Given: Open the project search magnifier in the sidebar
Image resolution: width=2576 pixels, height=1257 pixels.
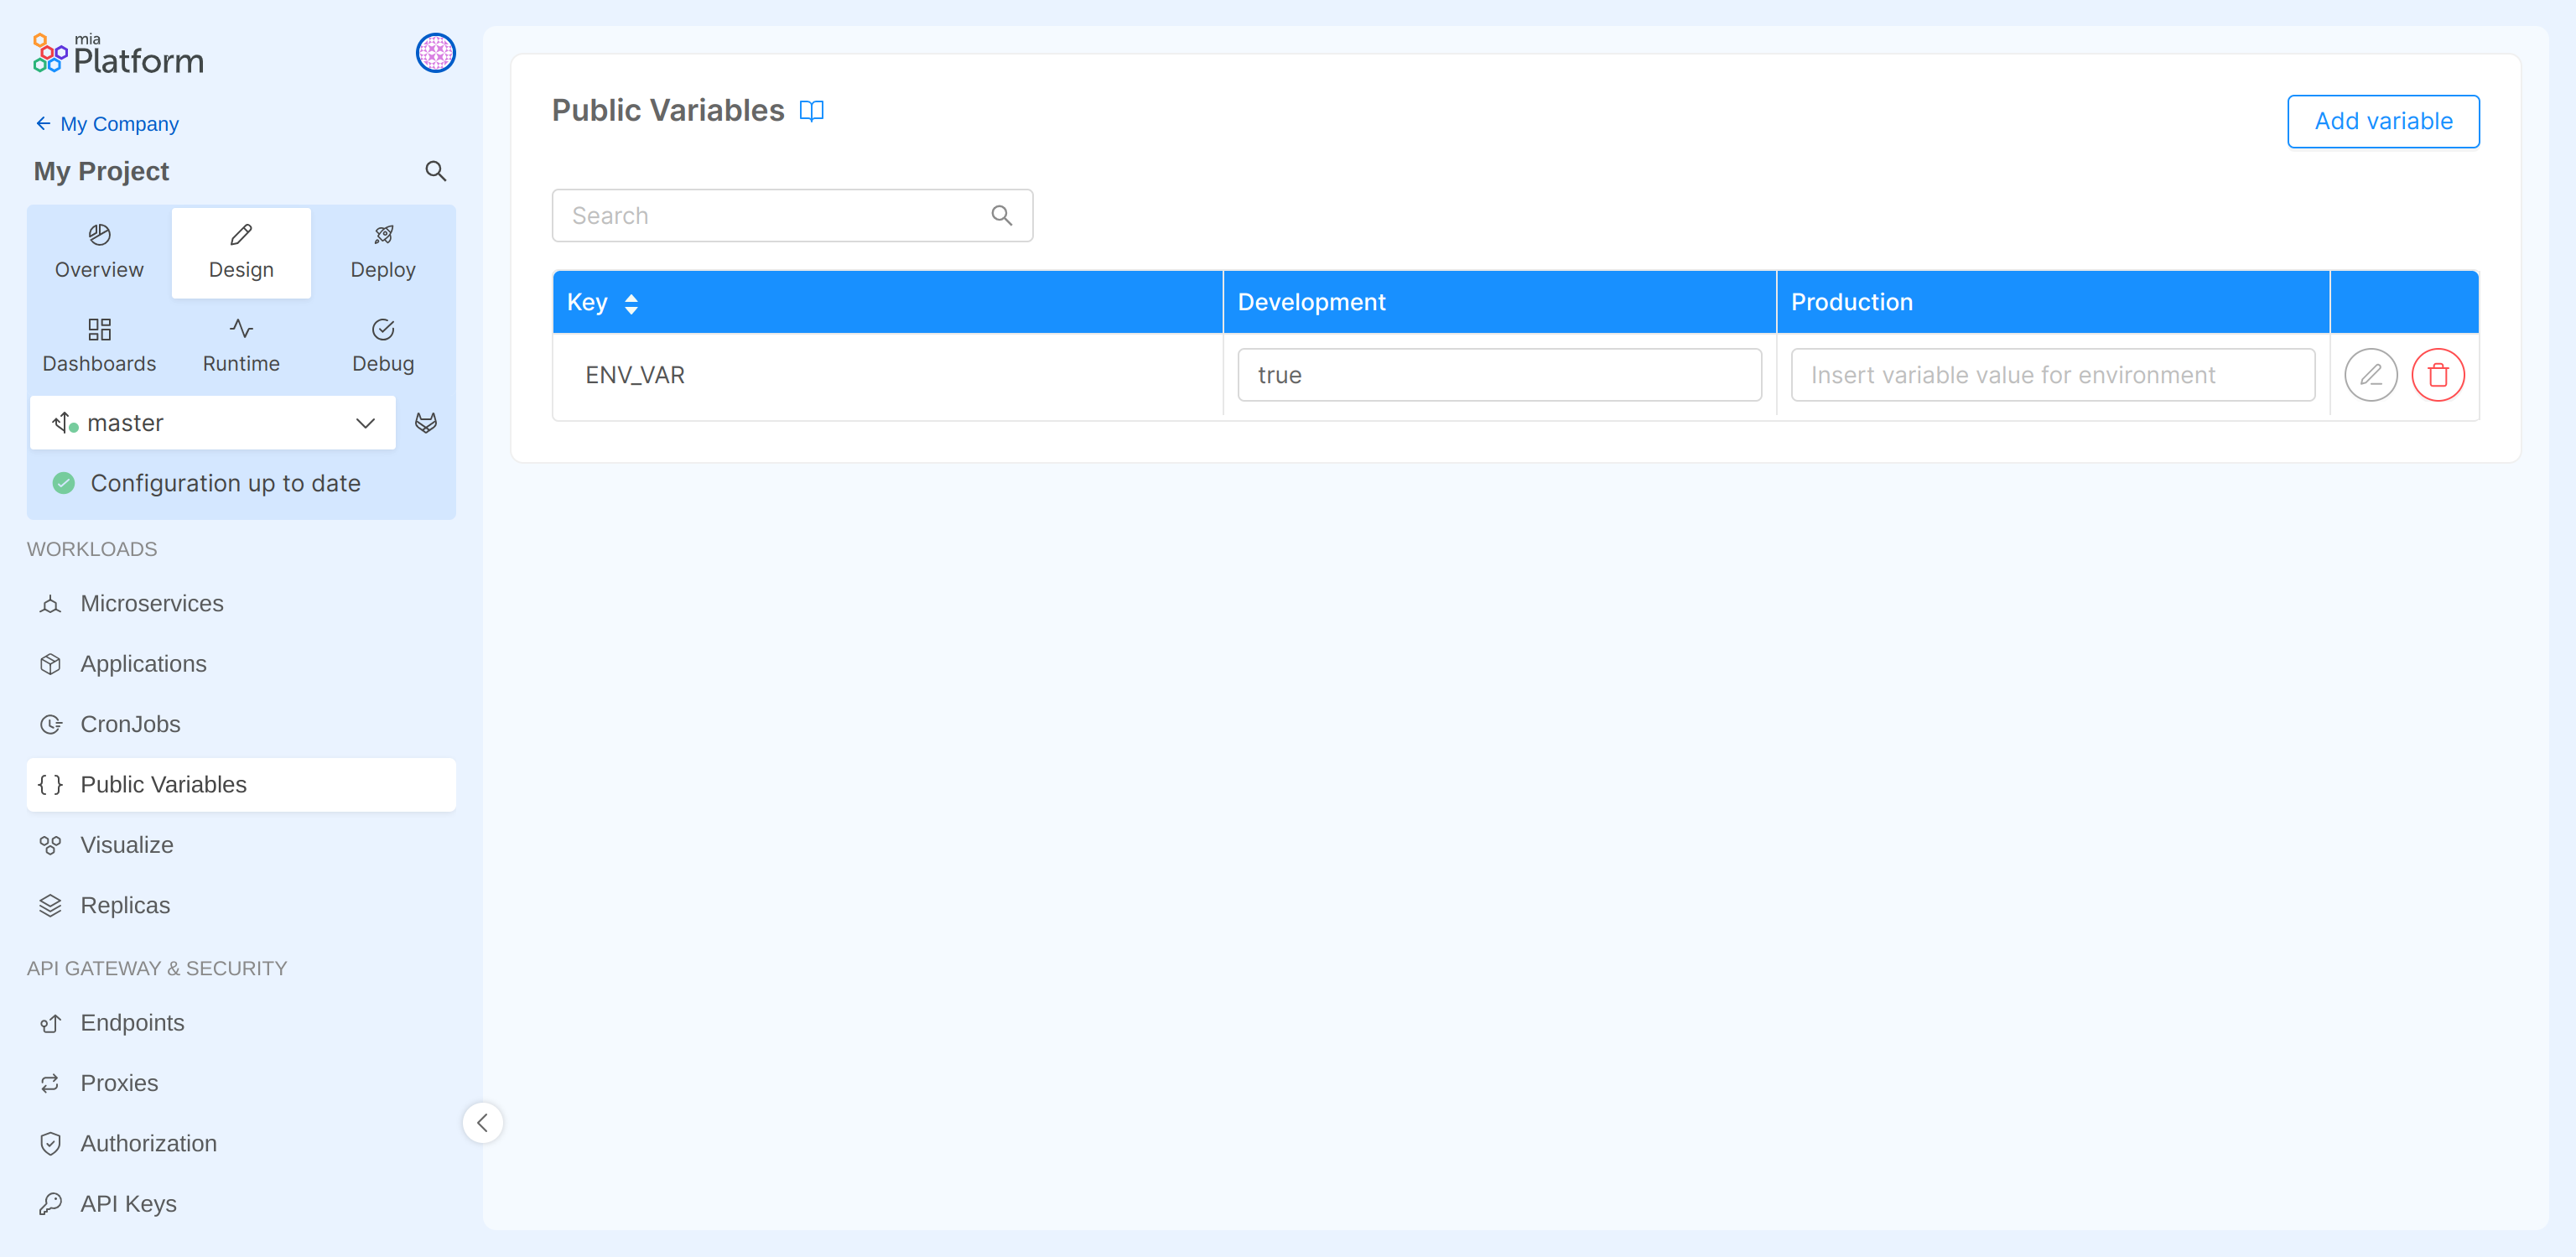Looking at the screenshot, I should click(435, 170).
